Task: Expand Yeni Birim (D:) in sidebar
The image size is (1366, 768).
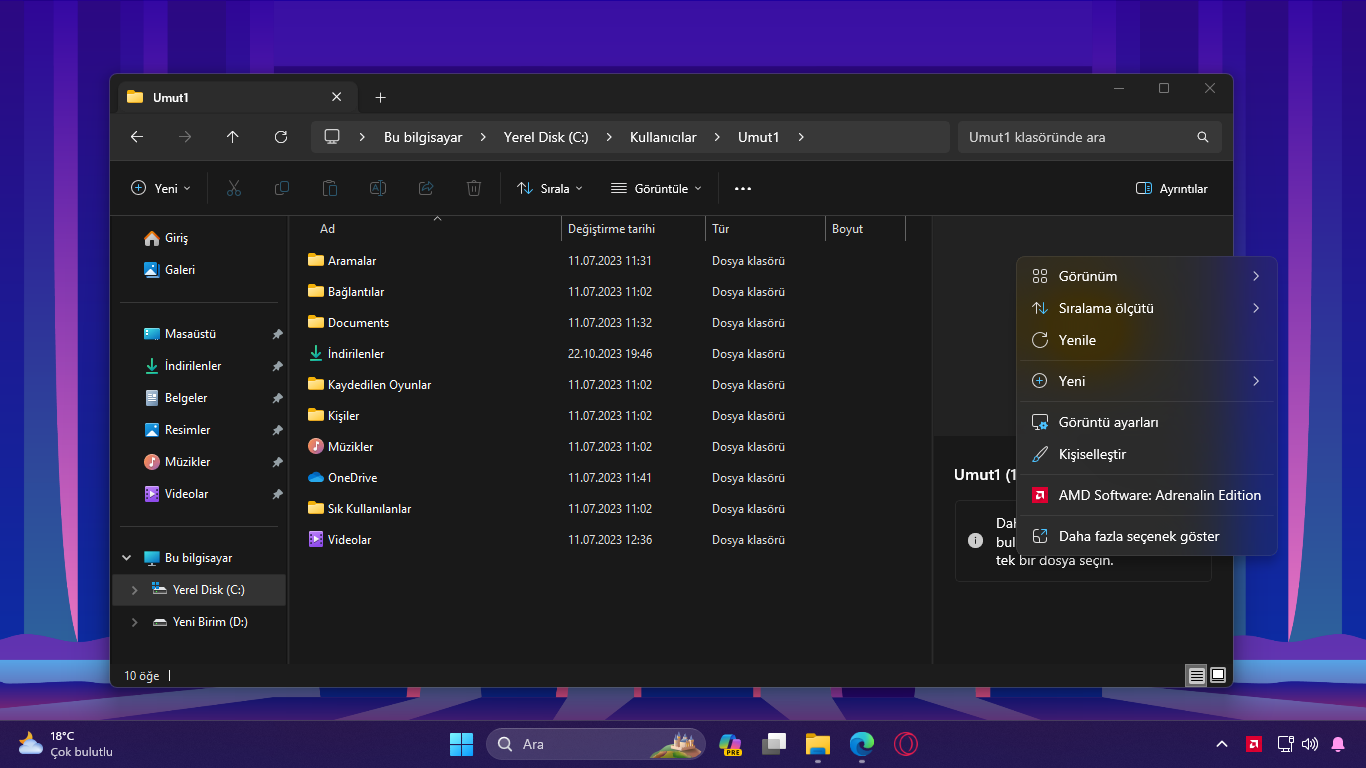Action: point(134,622)
